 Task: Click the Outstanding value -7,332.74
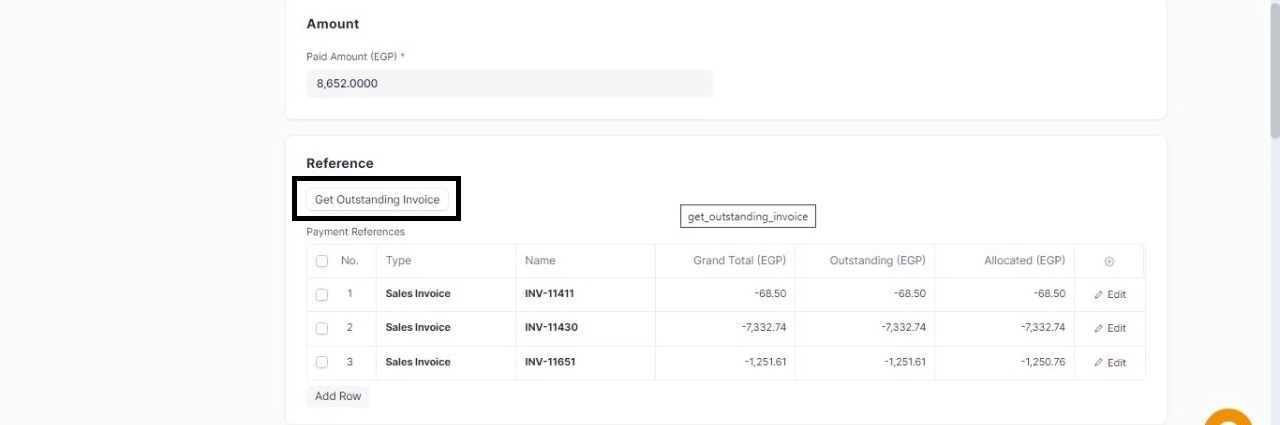tap(903, 328)
